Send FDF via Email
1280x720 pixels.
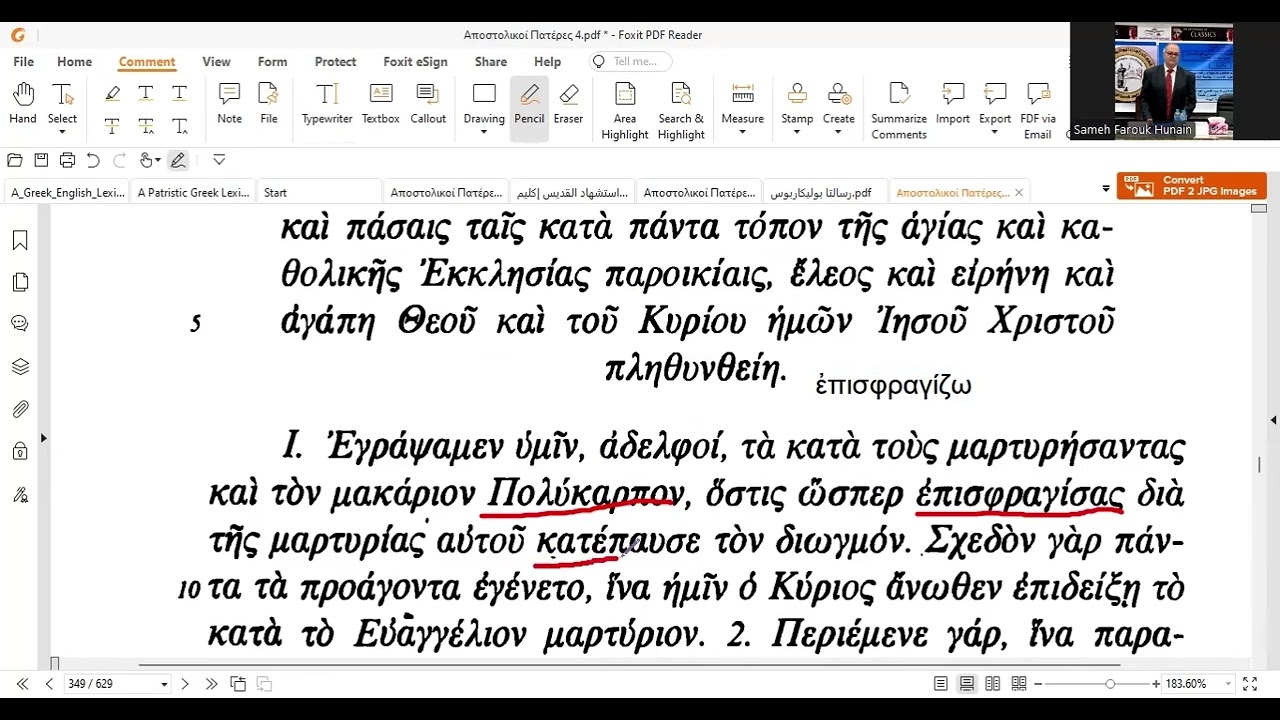[1038, 111]
